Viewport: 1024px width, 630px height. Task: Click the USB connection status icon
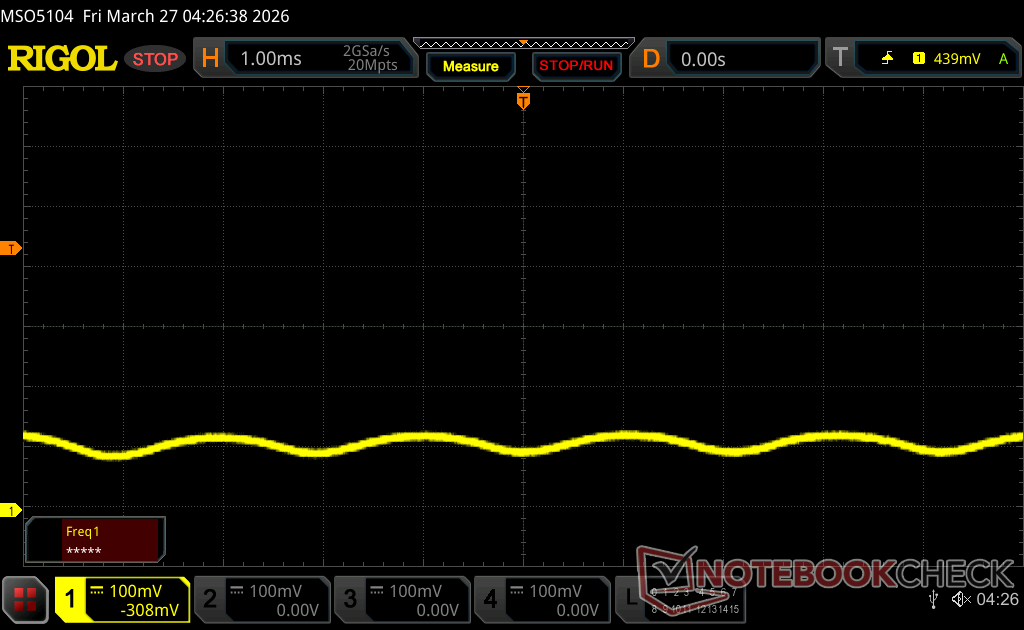(934, 599)
